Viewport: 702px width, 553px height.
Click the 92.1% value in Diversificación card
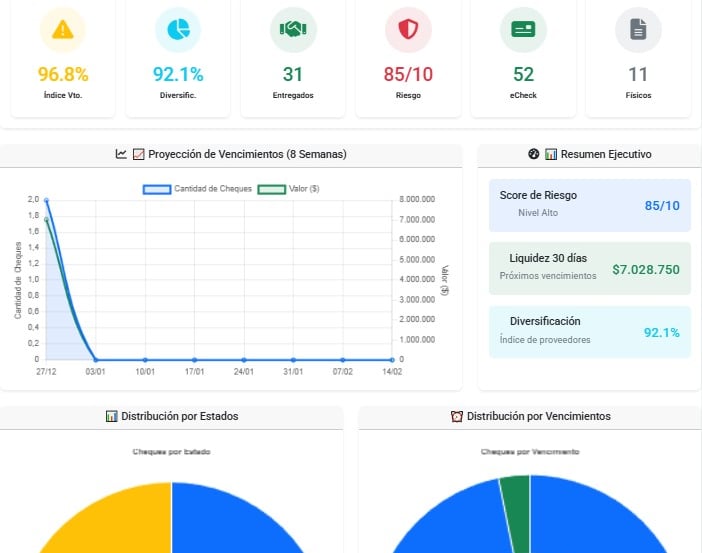click(662, 333)
